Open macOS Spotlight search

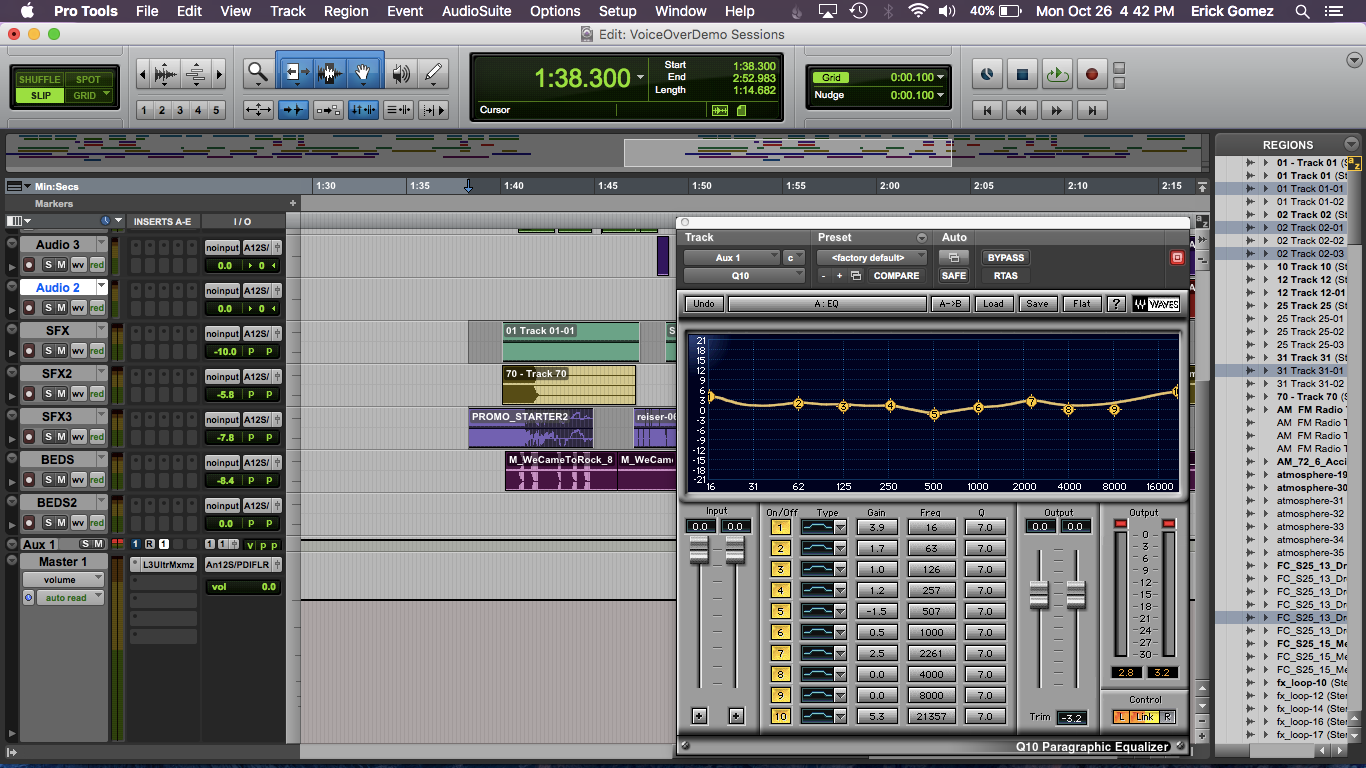coord(1302,11)
